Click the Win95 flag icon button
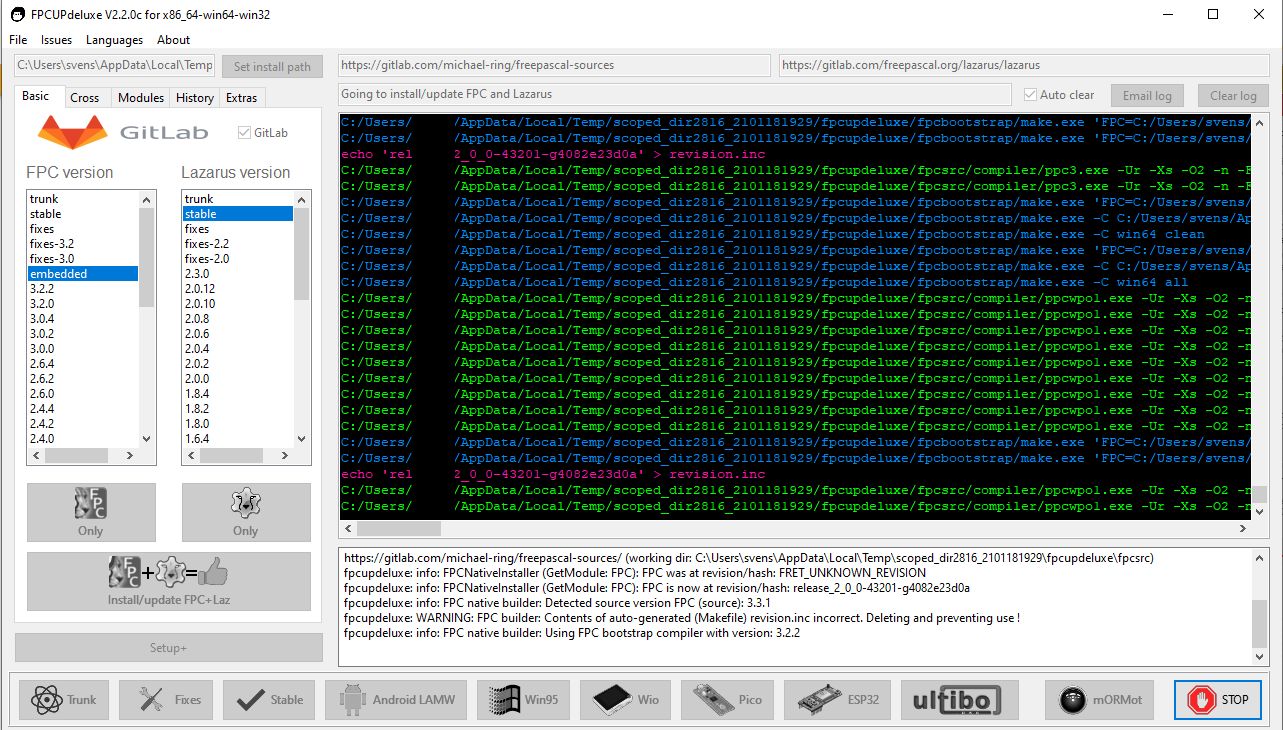This screenshot has height=730, width=1283. click(x=524, y=699)
